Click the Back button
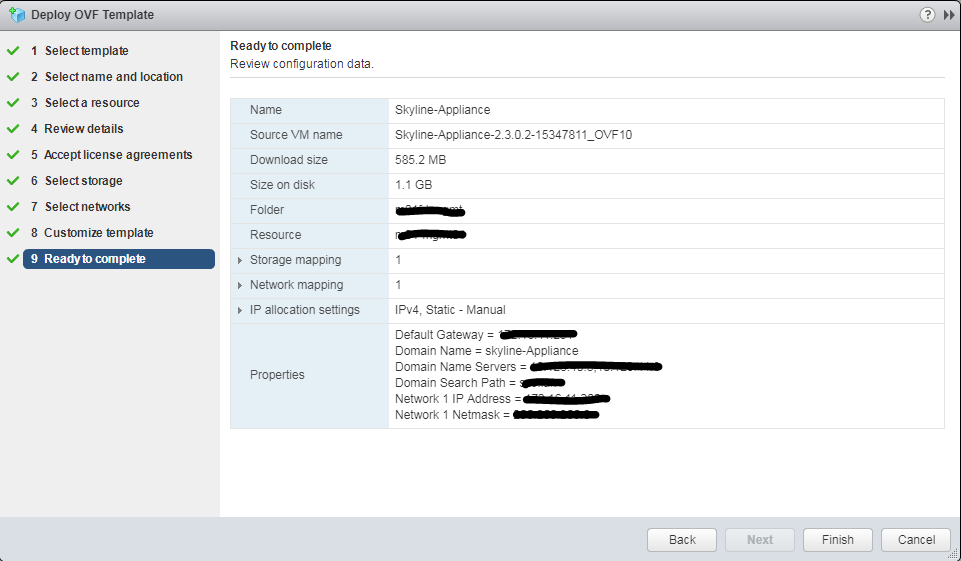 (682, 540)
